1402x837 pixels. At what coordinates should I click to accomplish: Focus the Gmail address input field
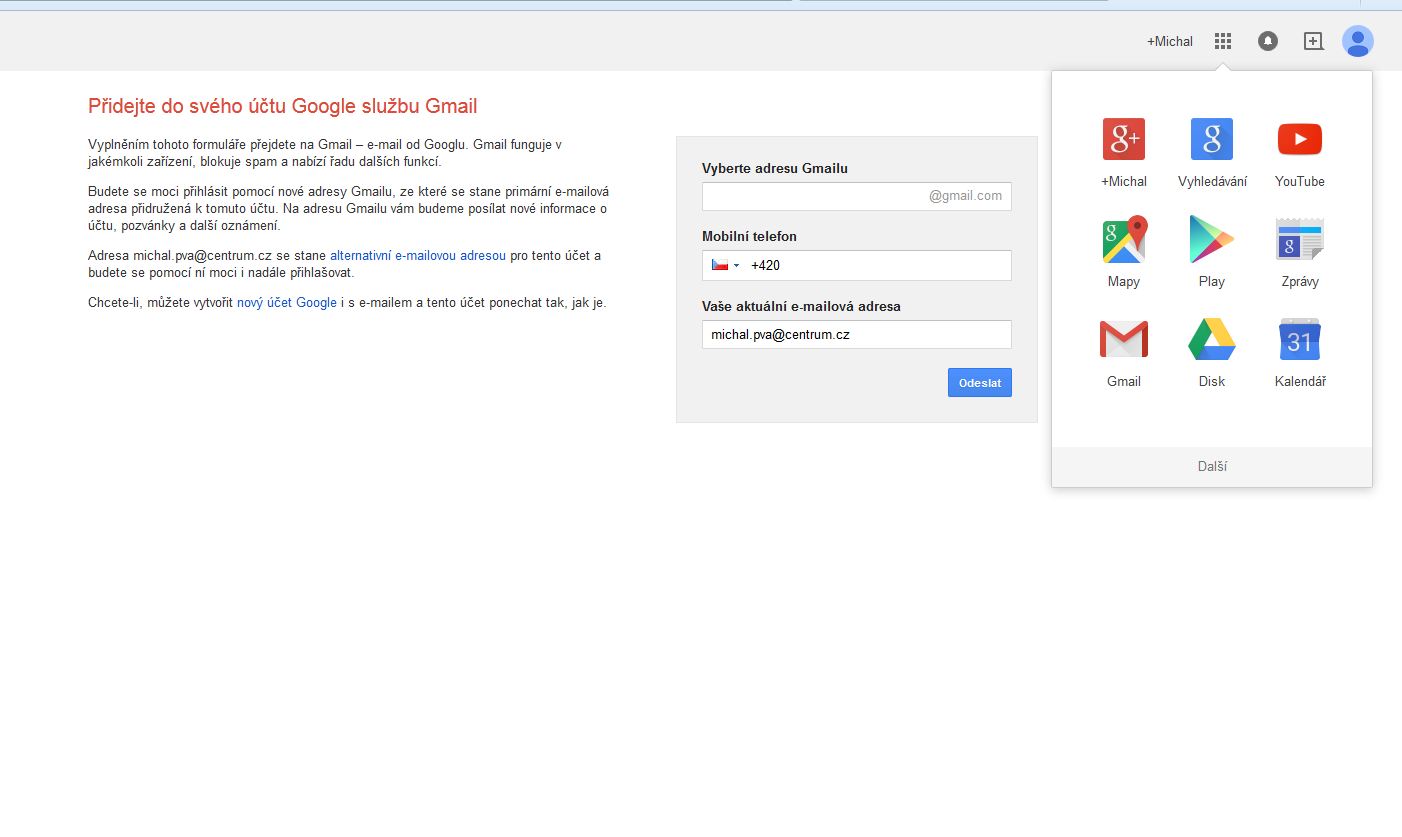pyautogui.click(x=857, y=196)
